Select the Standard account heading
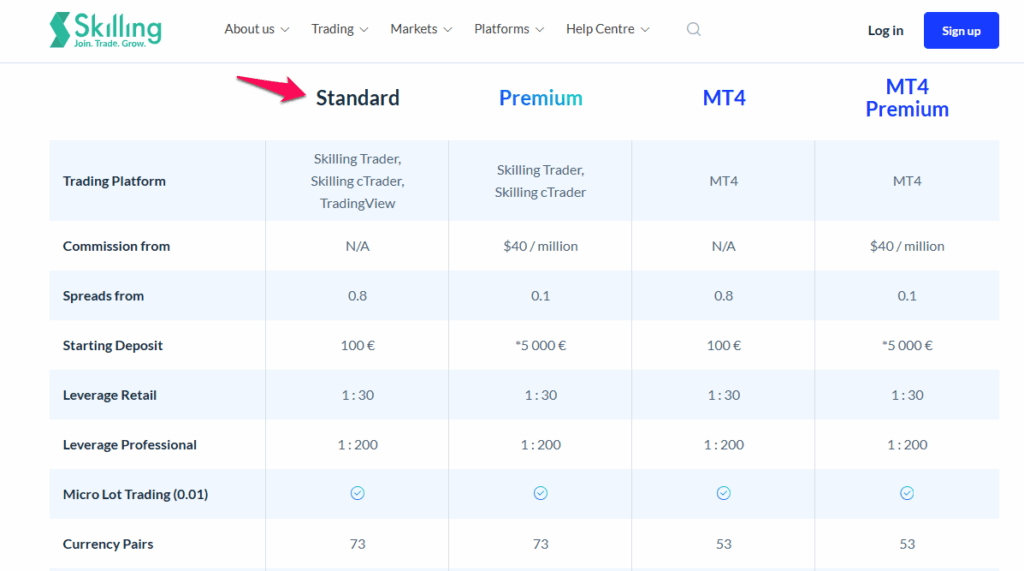The width and height of the screenshot is (1024, 571). (357, 98)
